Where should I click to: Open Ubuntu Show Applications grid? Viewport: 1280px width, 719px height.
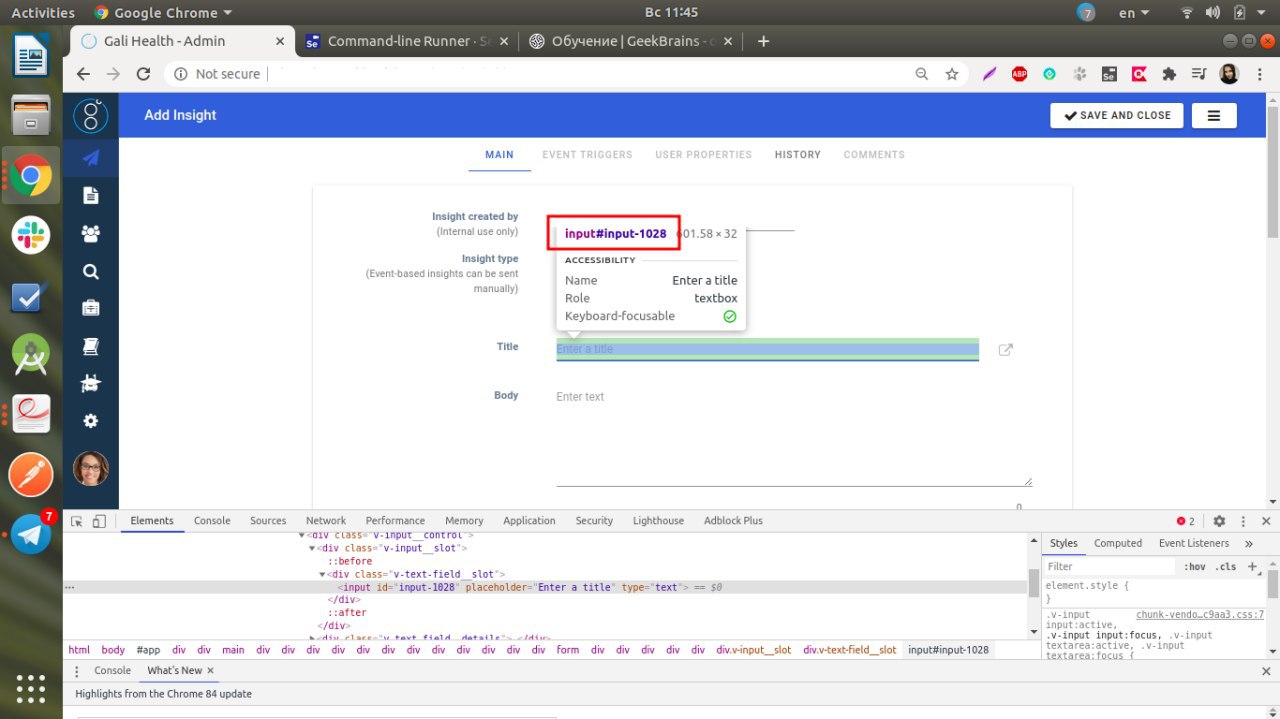[x=31, y=689]
